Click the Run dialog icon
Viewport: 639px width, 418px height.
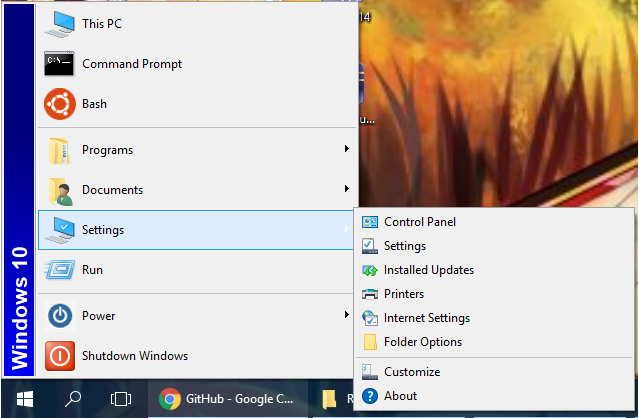point(60,270)
